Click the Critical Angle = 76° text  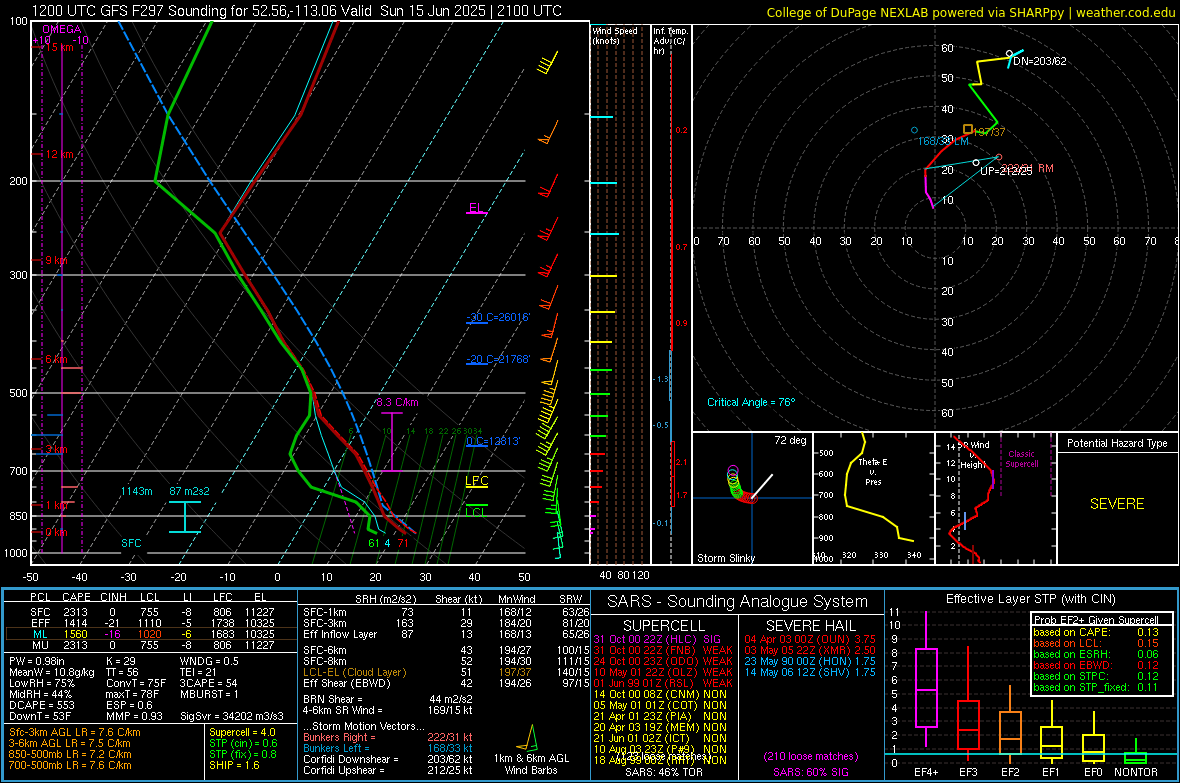tap(751, 402)
